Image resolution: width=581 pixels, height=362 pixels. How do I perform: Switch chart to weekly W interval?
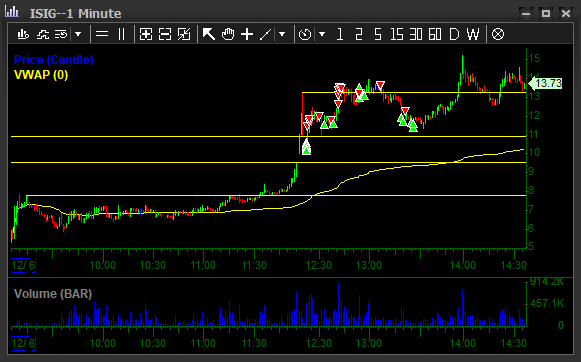point(473,34)
